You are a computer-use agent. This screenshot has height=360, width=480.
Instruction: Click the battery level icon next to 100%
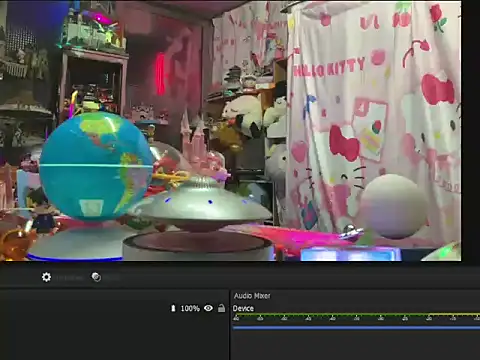point(173,308)
